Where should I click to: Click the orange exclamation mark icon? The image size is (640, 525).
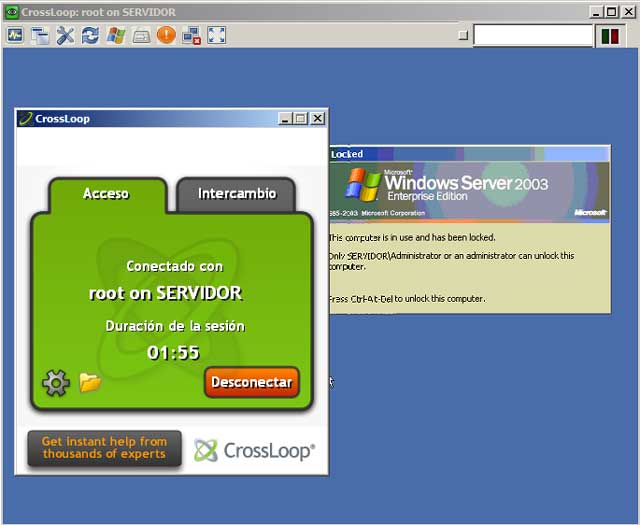(166, 35)
